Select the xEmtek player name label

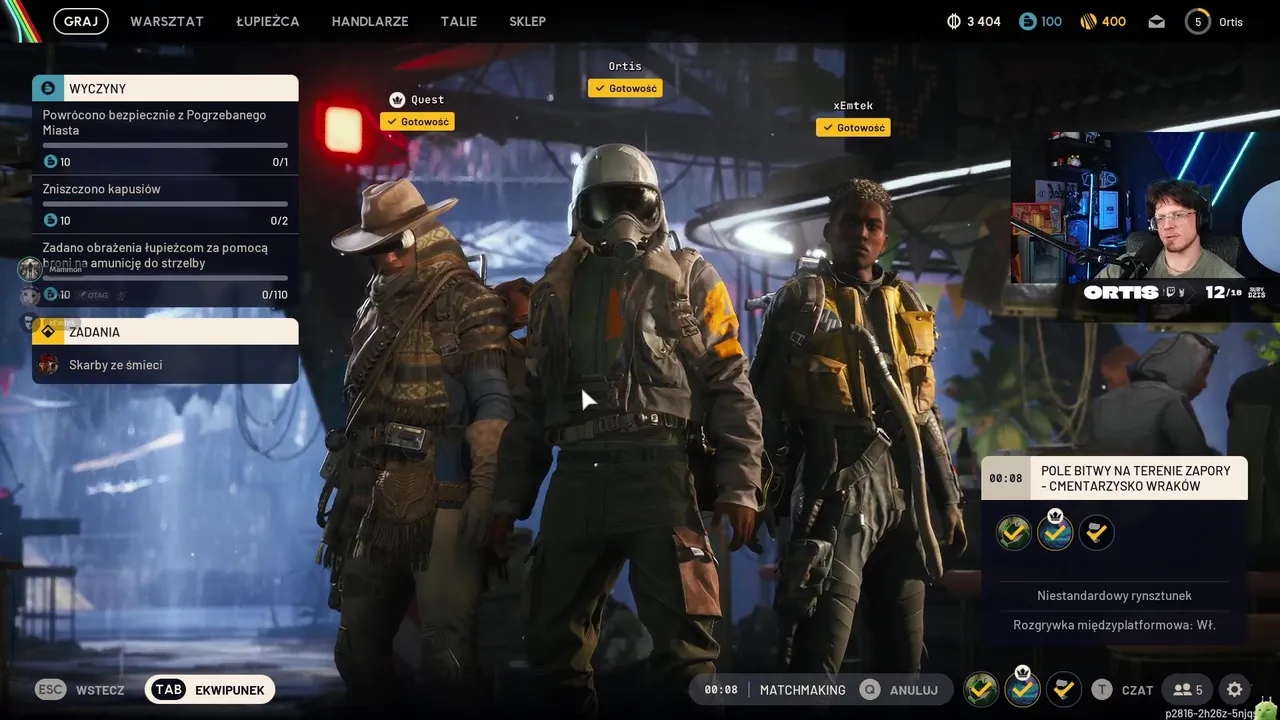(x=853, y=105)
